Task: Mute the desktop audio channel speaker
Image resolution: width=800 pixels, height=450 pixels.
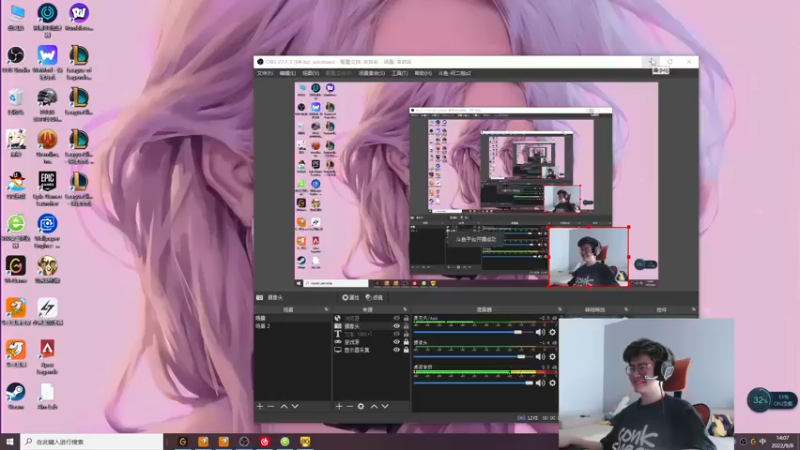Action: (x=540, y=383)
